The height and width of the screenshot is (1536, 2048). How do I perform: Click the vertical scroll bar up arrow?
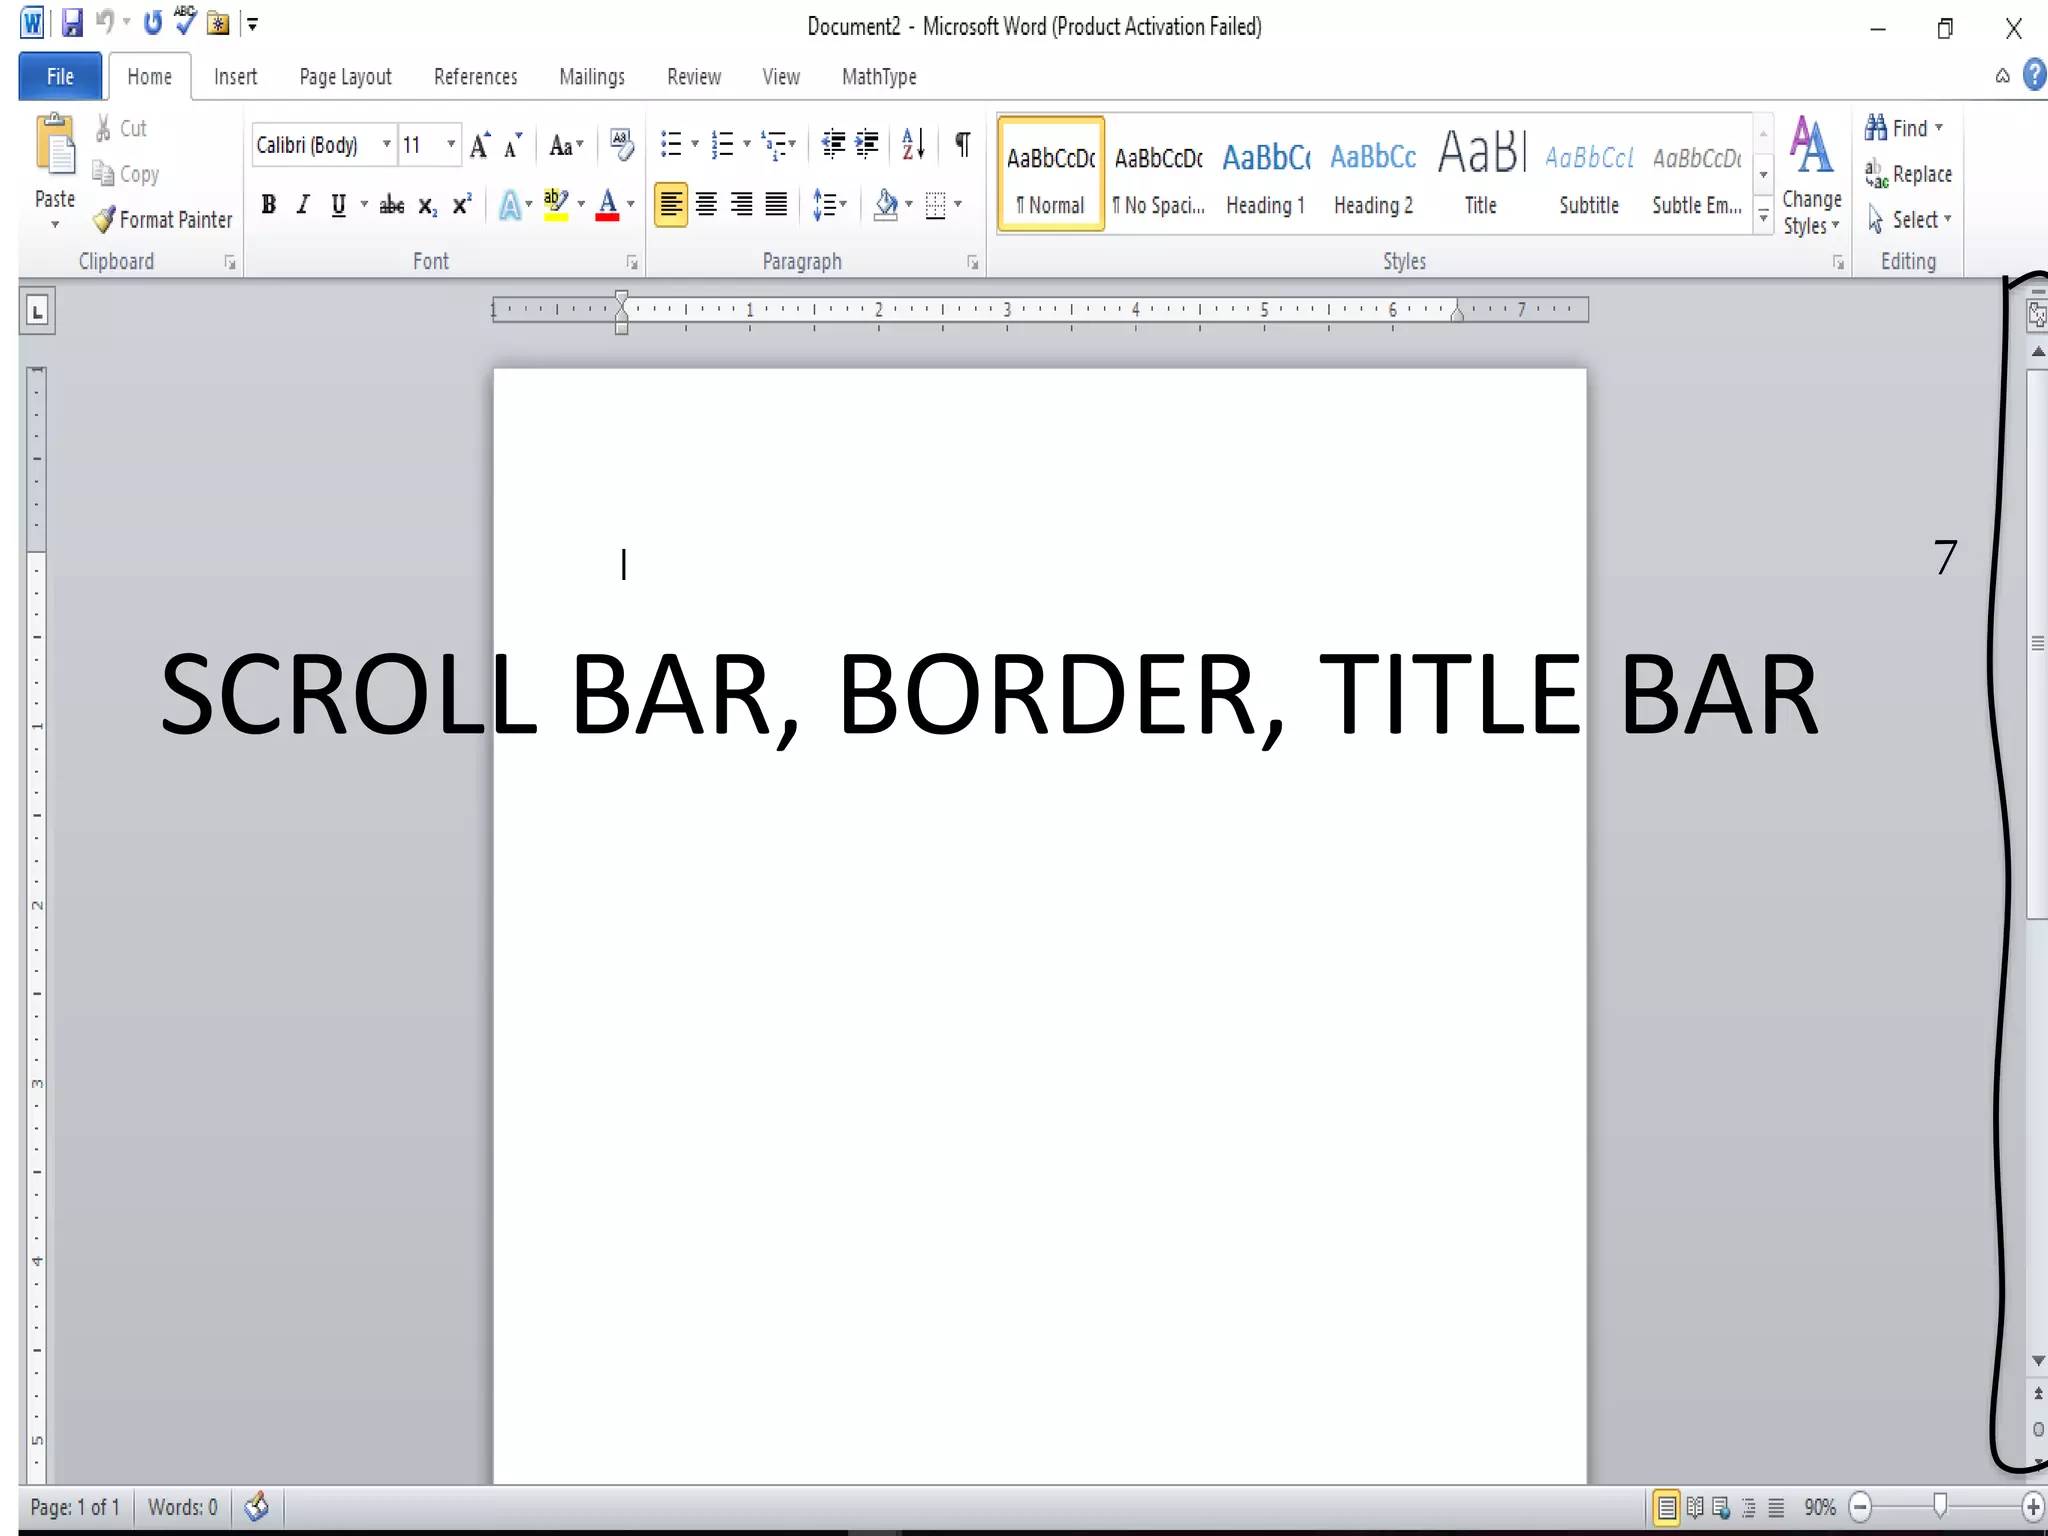click(2037, 352)
